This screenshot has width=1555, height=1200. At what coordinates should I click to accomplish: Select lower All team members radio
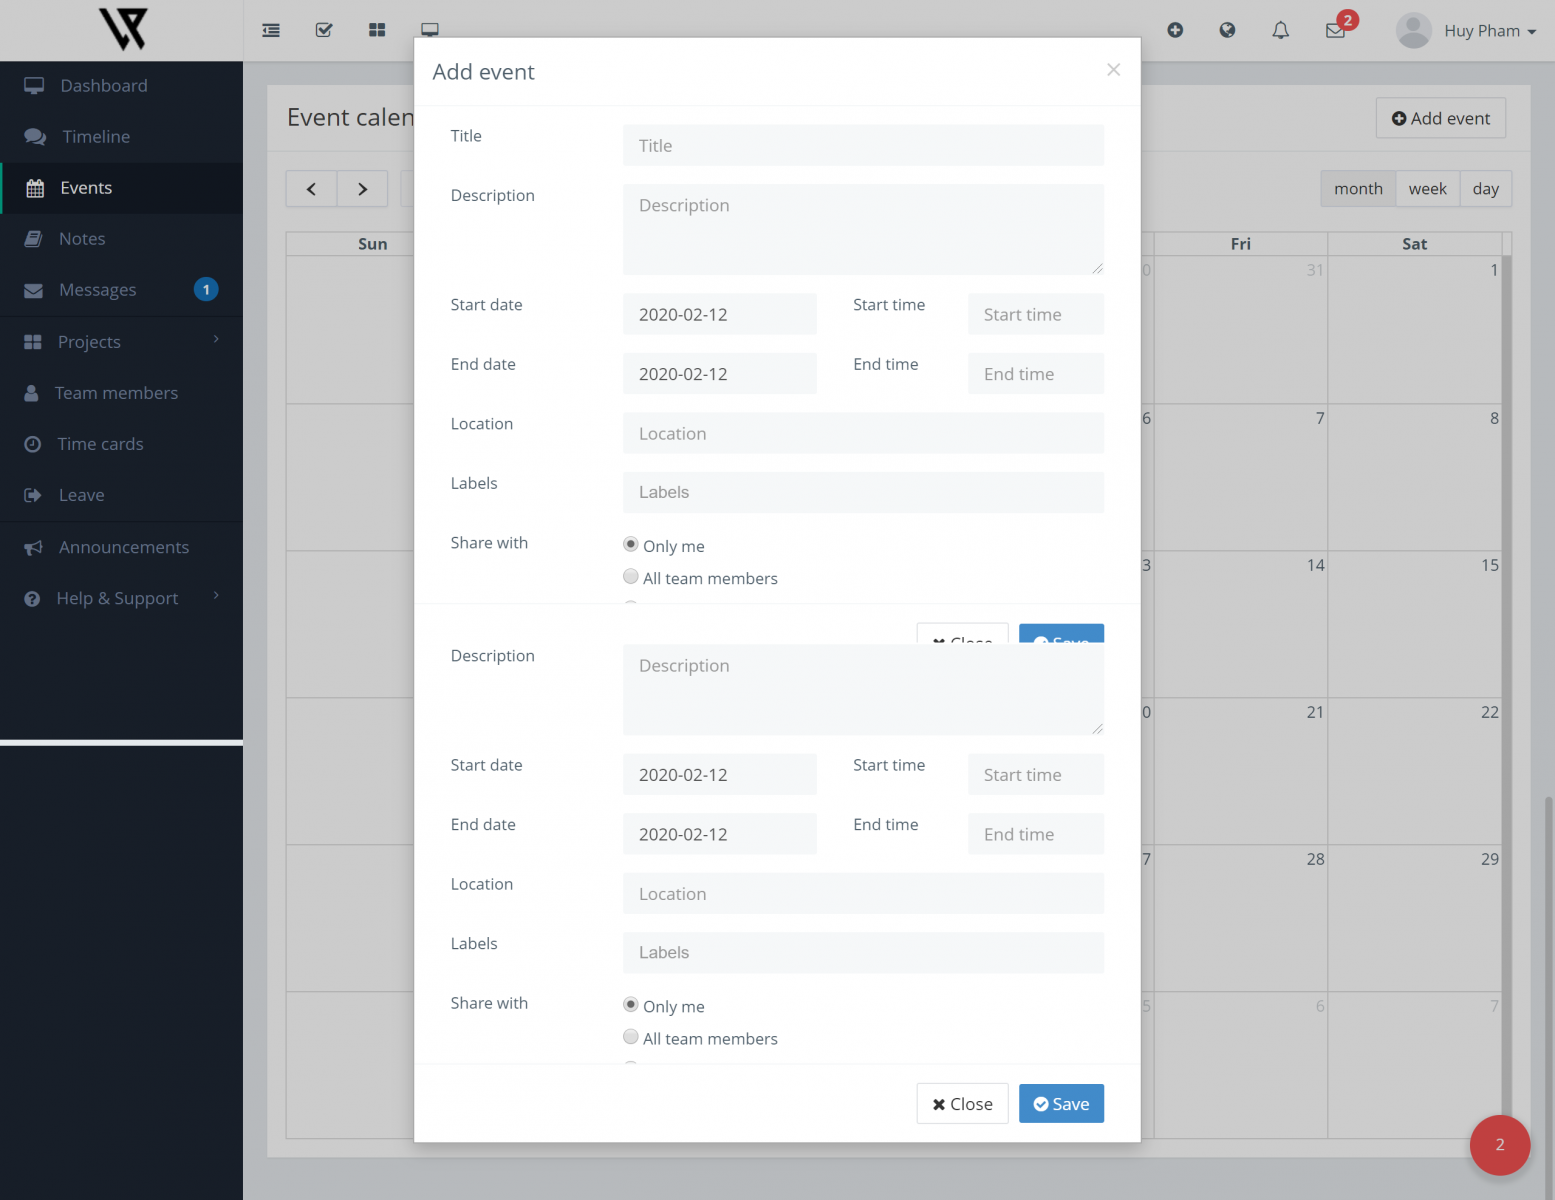click(x=631, y=1037)
